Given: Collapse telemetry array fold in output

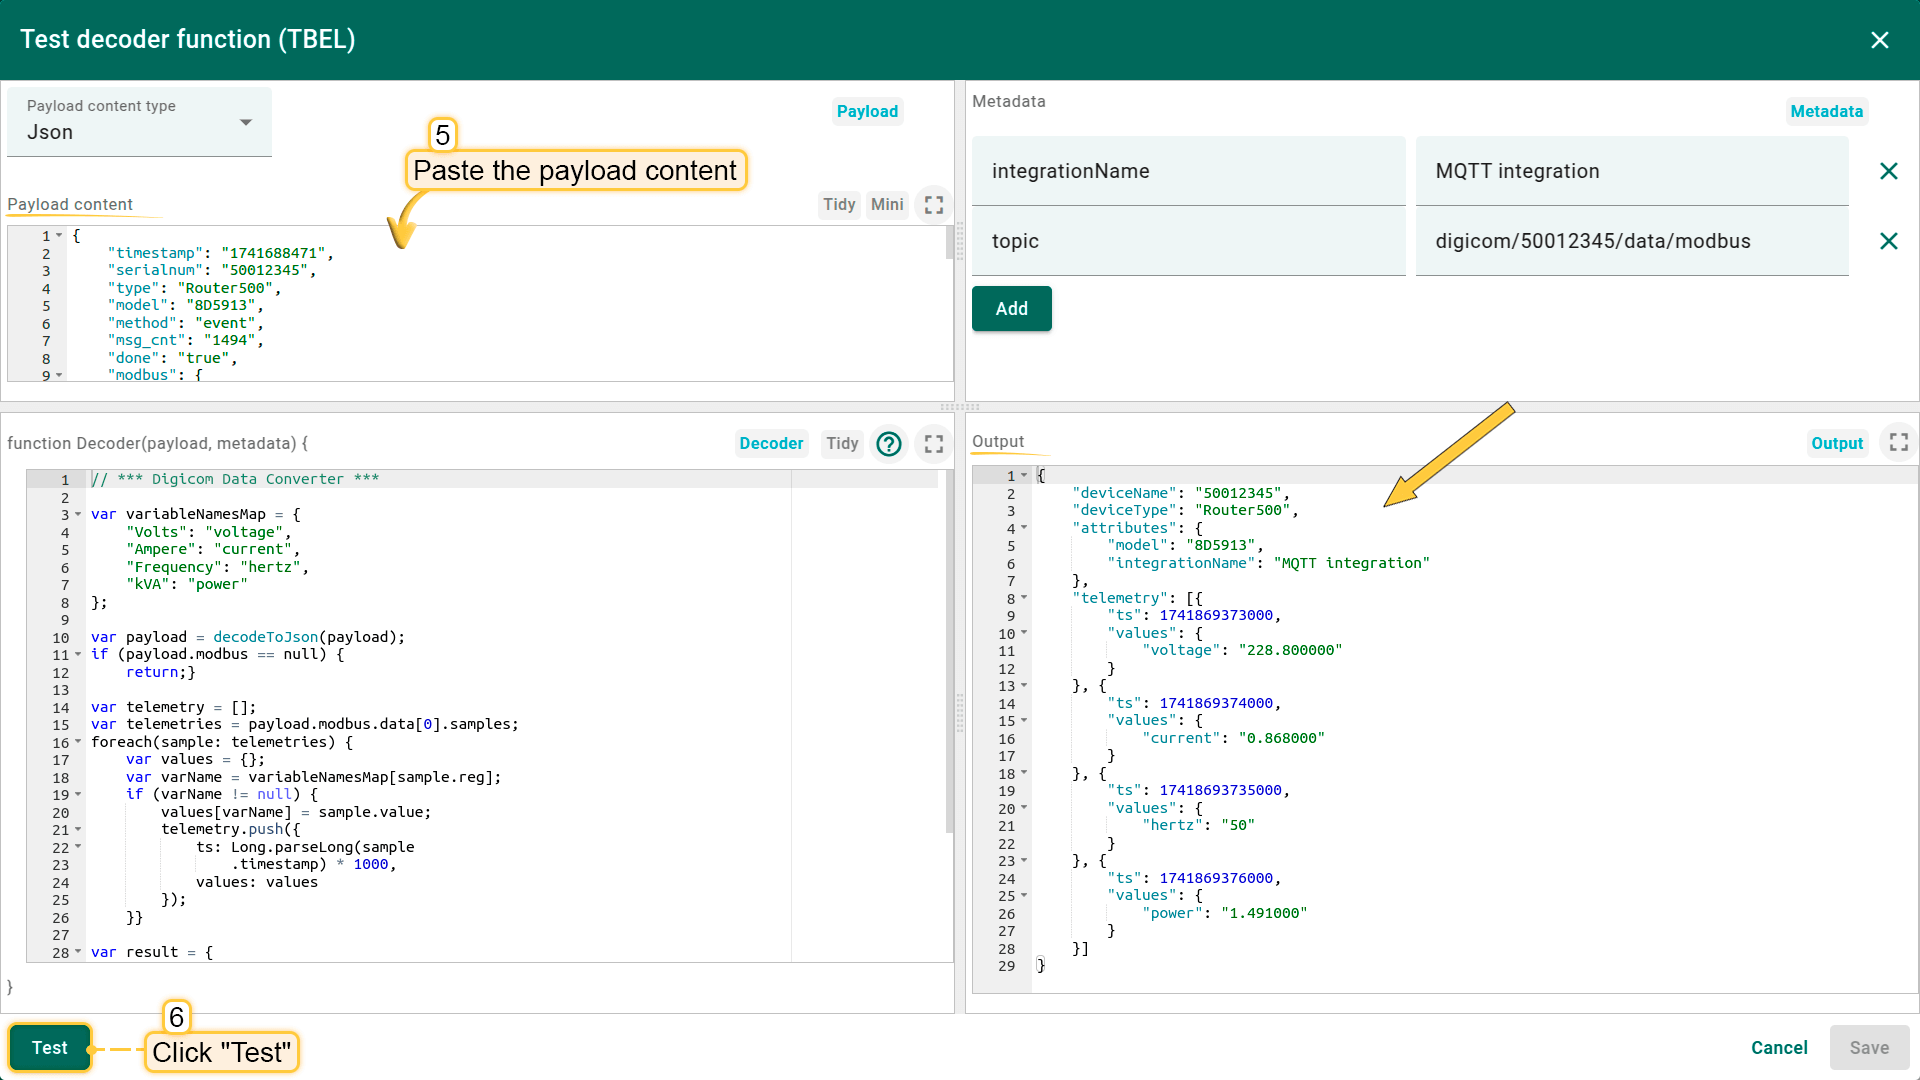Looking at the screenshot, I should (x=1024, y=598).
